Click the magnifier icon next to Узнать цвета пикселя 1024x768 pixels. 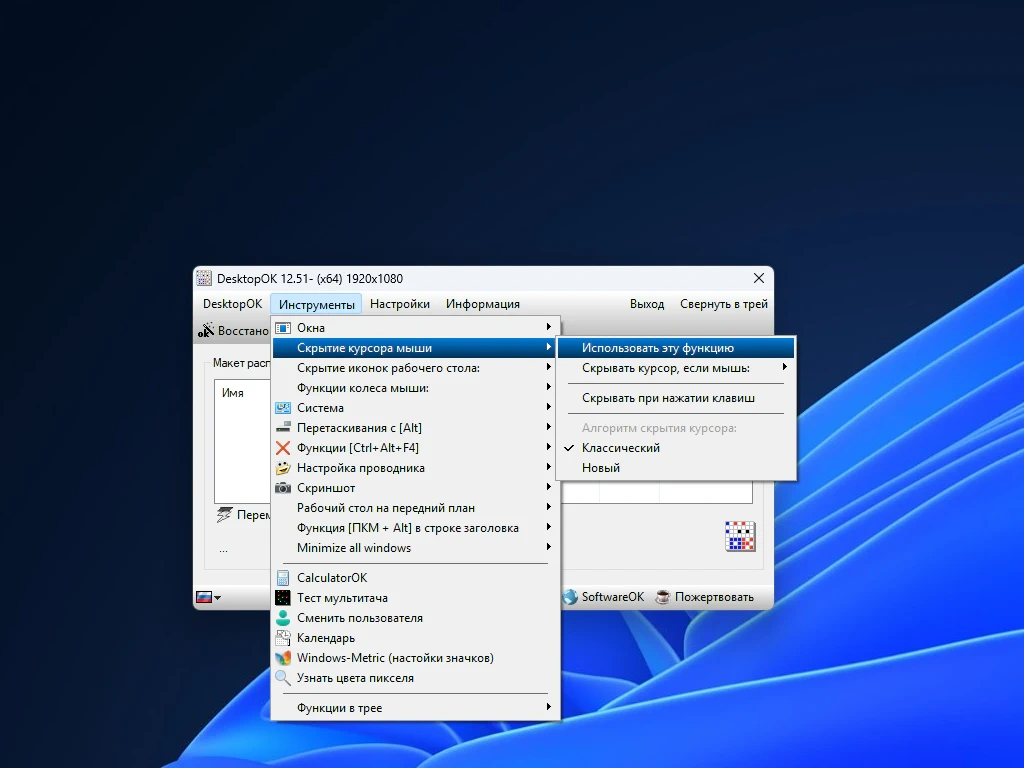point(283,678)
